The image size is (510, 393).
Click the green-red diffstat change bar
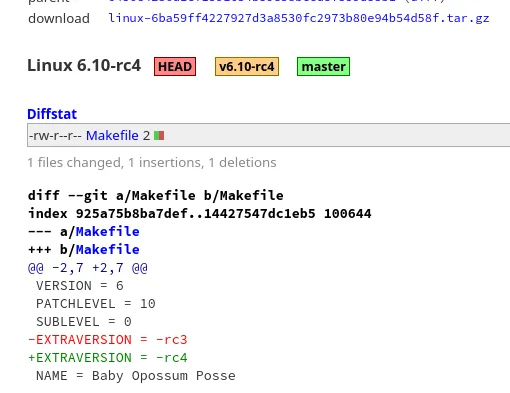tap(159, 135)
